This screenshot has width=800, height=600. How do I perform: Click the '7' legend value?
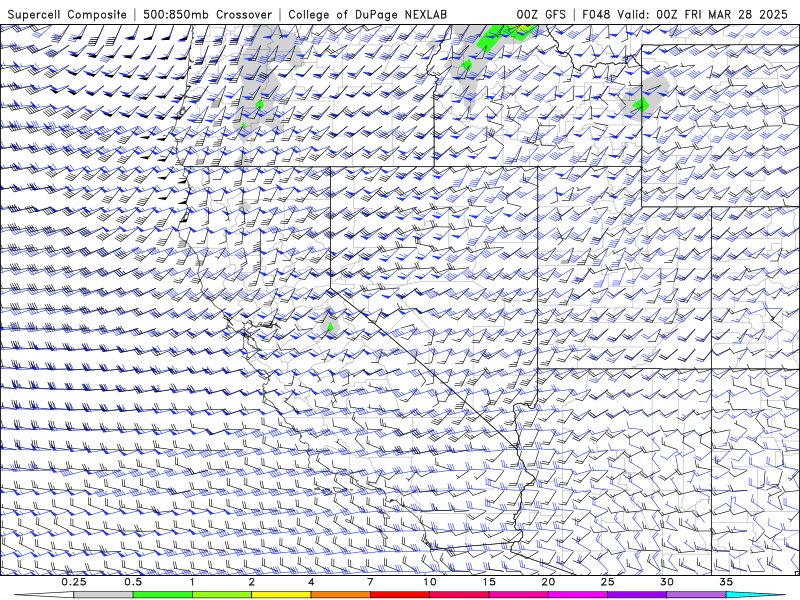[370, 582]
